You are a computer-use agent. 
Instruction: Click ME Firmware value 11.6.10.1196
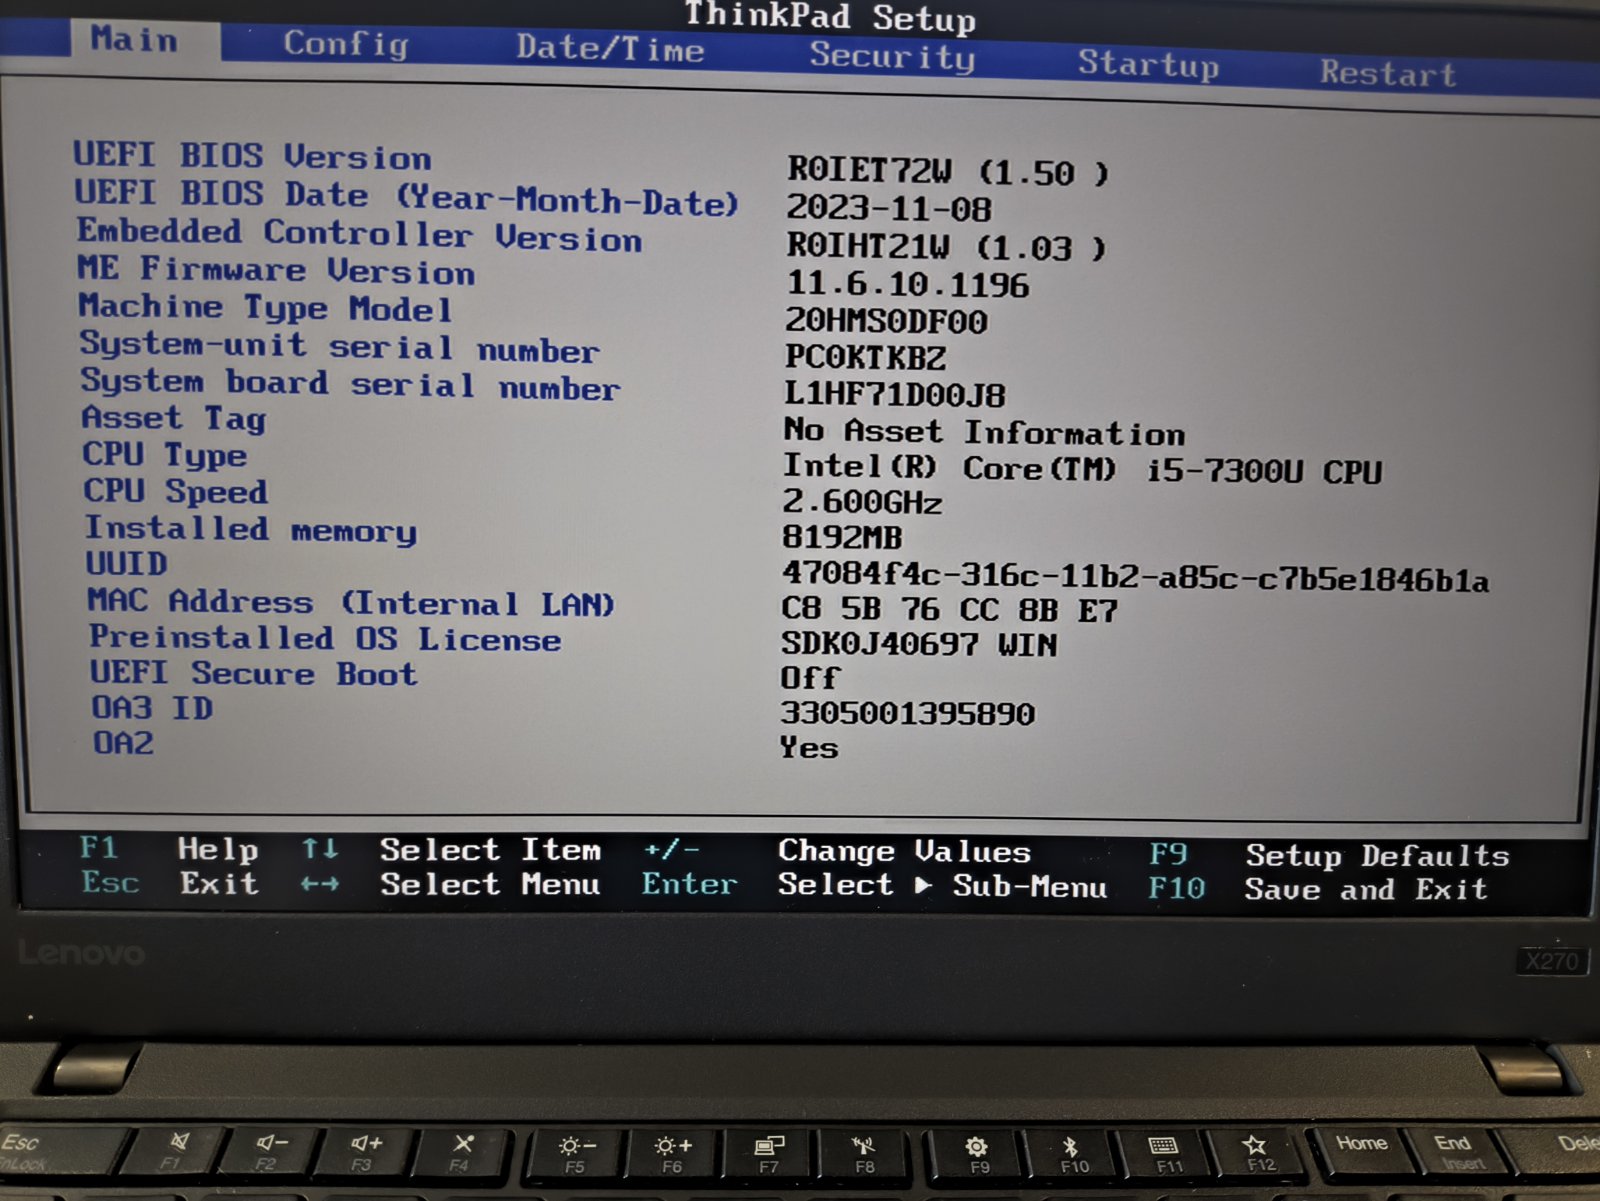907,284
